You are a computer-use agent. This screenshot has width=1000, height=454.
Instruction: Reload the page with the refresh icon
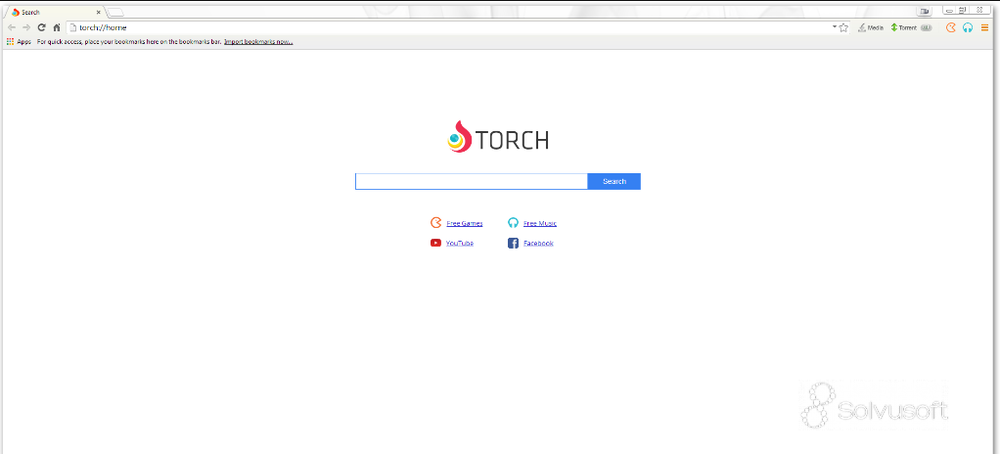pos(42,27)
